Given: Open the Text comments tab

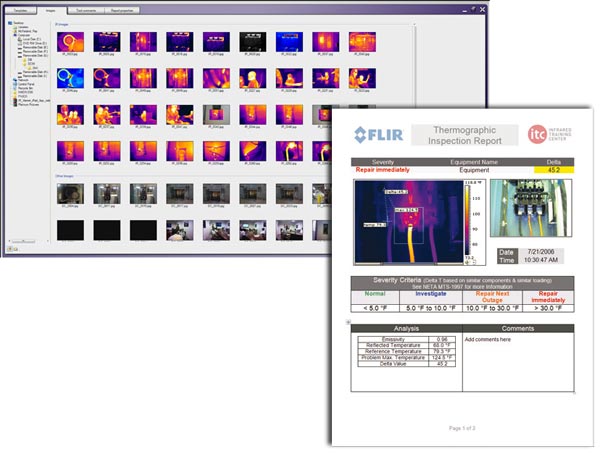Looking at the screenshot, I should tap(86, 11).
